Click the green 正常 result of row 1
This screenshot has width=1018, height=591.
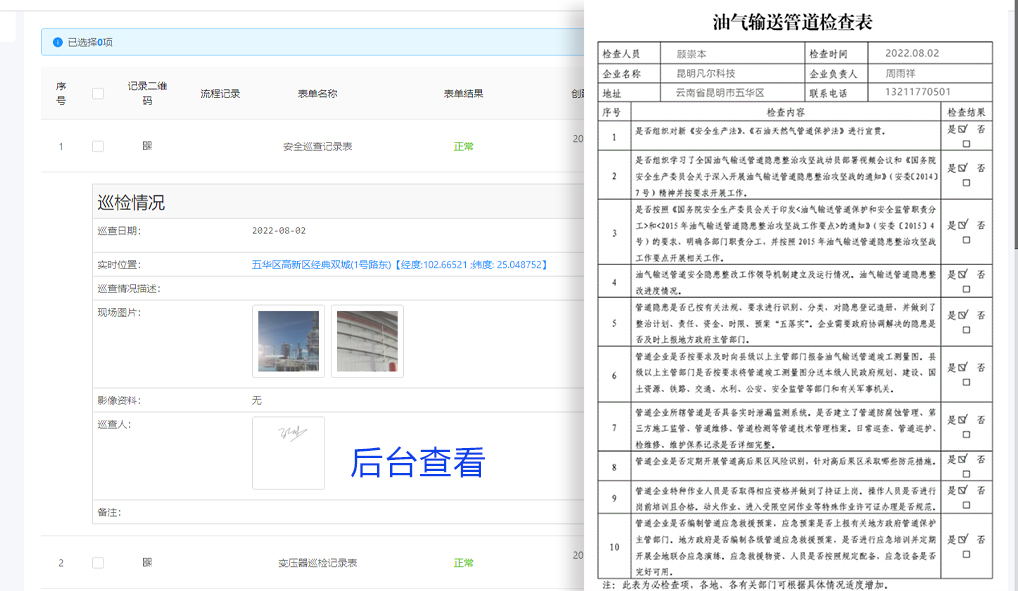pyautogui.click(x=463, y=145)
